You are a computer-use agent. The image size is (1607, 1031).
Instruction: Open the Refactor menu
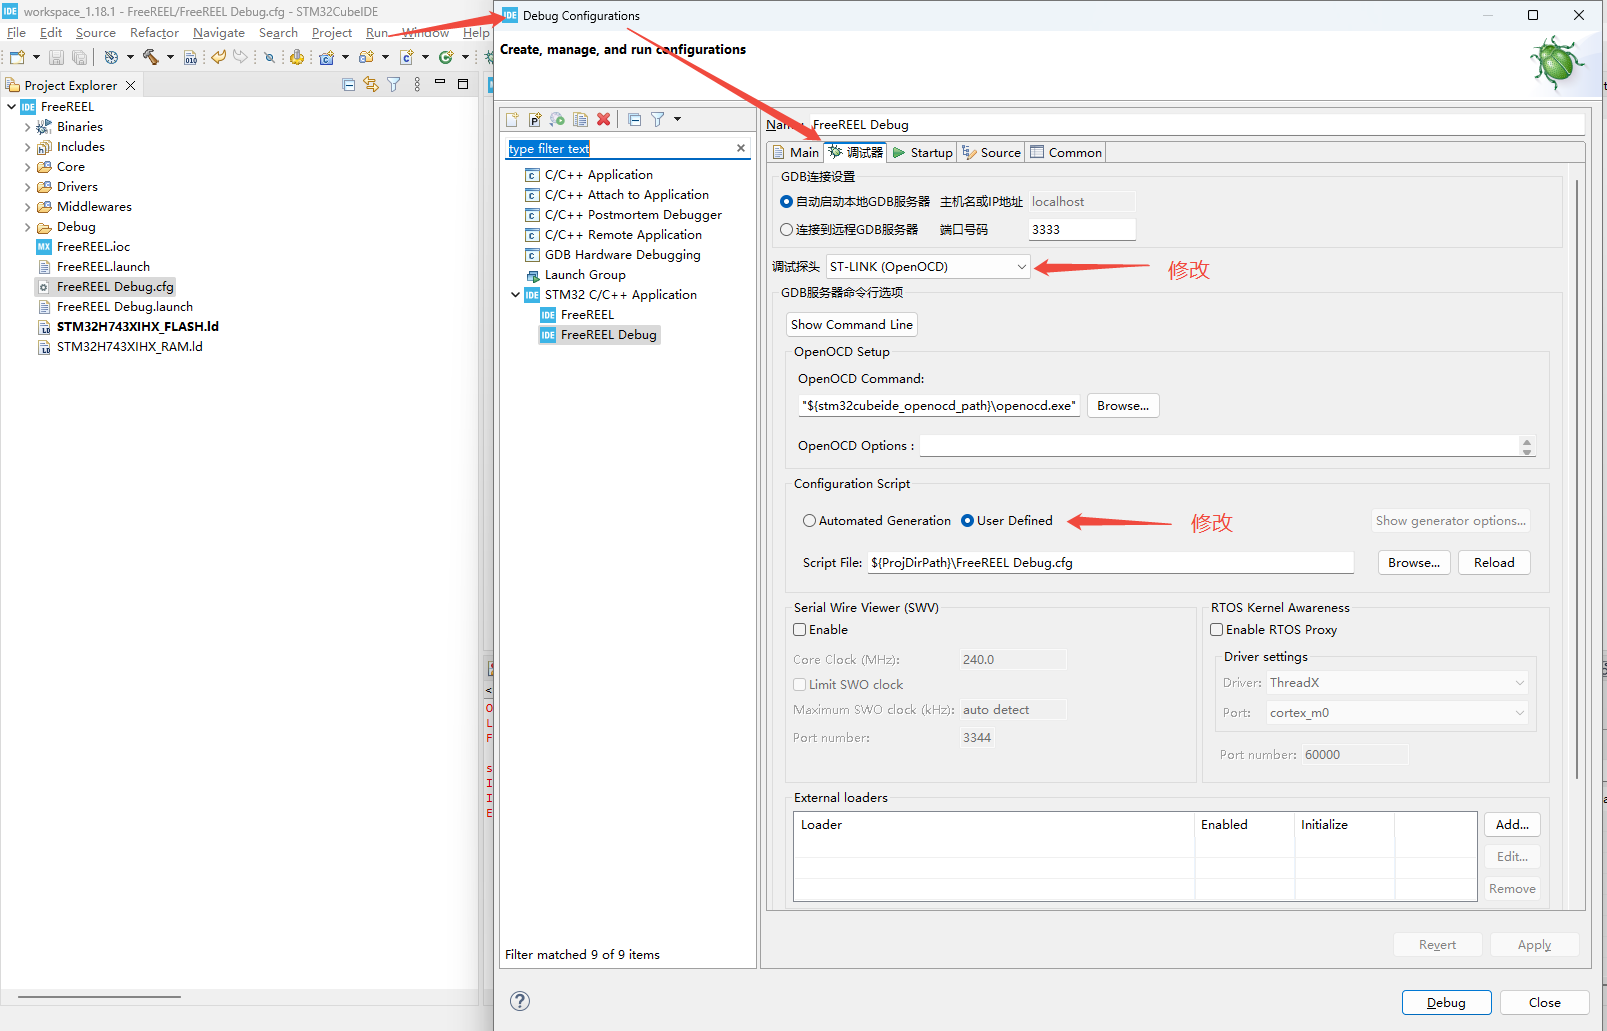154,33
